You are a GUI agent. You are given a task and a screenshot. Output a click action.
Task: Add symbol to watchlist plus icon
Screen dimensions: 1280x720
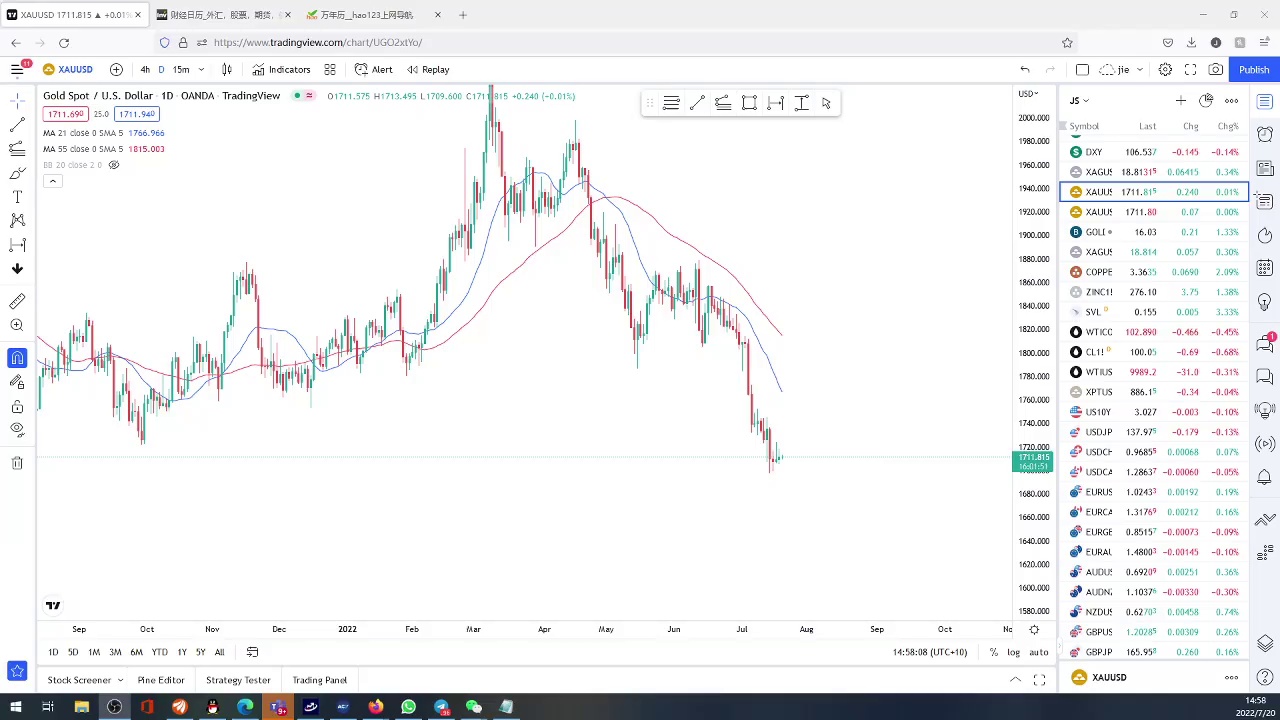click(1181, 101)
